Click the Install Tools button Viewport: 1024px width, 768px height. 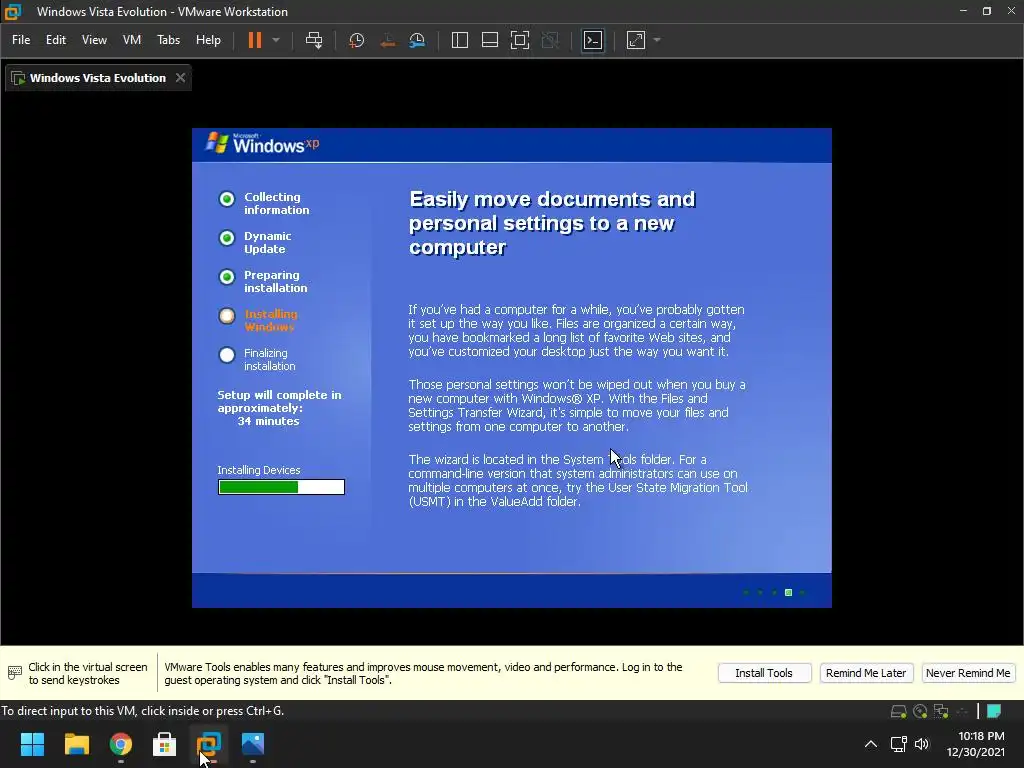(x=764, y=673)
